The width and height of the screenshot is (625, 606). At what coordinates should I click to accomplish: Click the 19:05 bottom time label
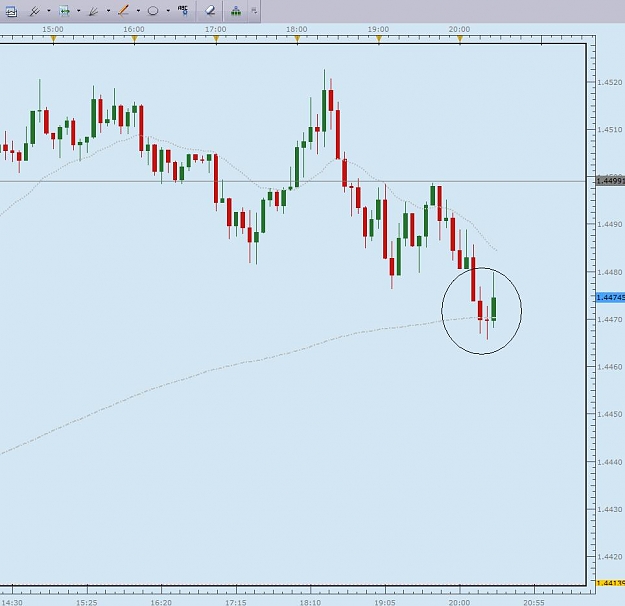point(385,602)
